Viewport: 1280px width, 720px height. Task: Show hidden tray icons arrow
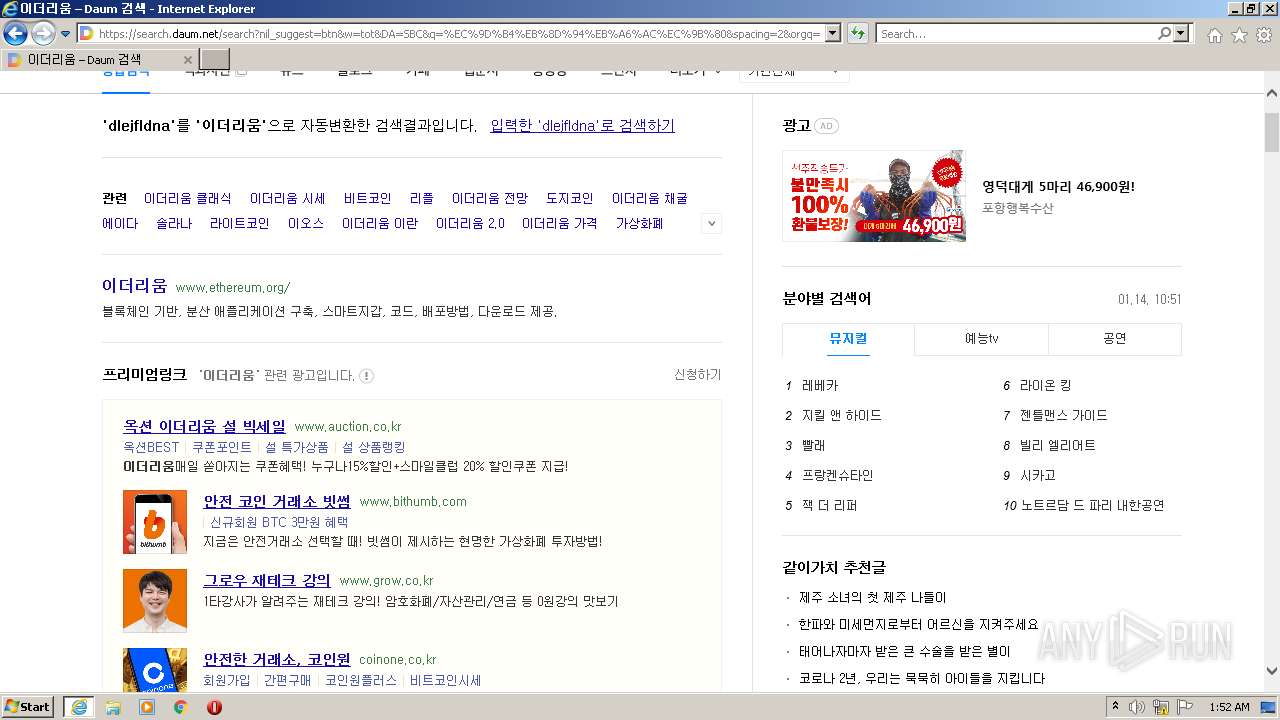pyautogui.click(x=1115, y=707)
